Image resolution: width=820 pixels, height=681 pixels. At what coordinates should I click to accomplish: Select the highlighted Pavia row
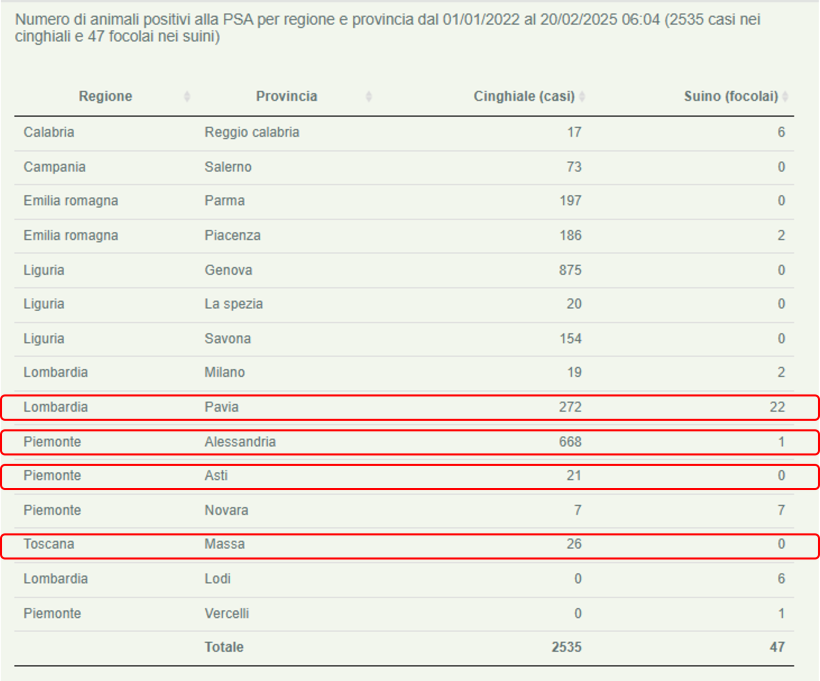pyautogui.click(x=410, y=407)
